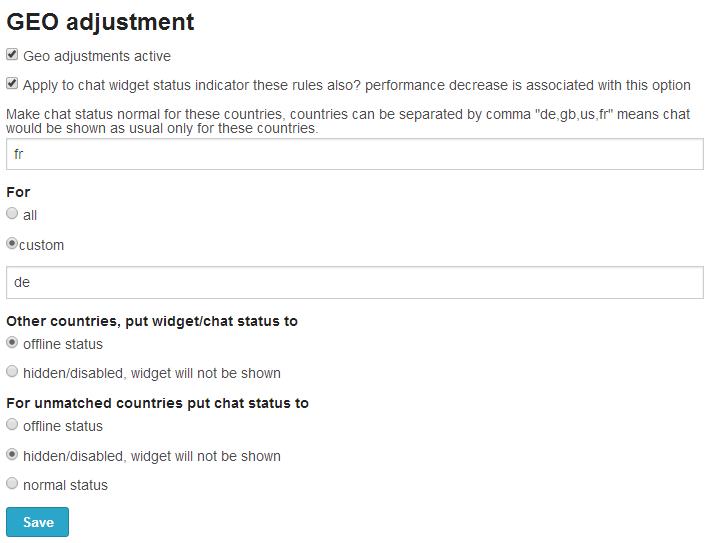
Task: Click the 'For unmatched countries put chat status to' heading
Action: coord(157,403)
